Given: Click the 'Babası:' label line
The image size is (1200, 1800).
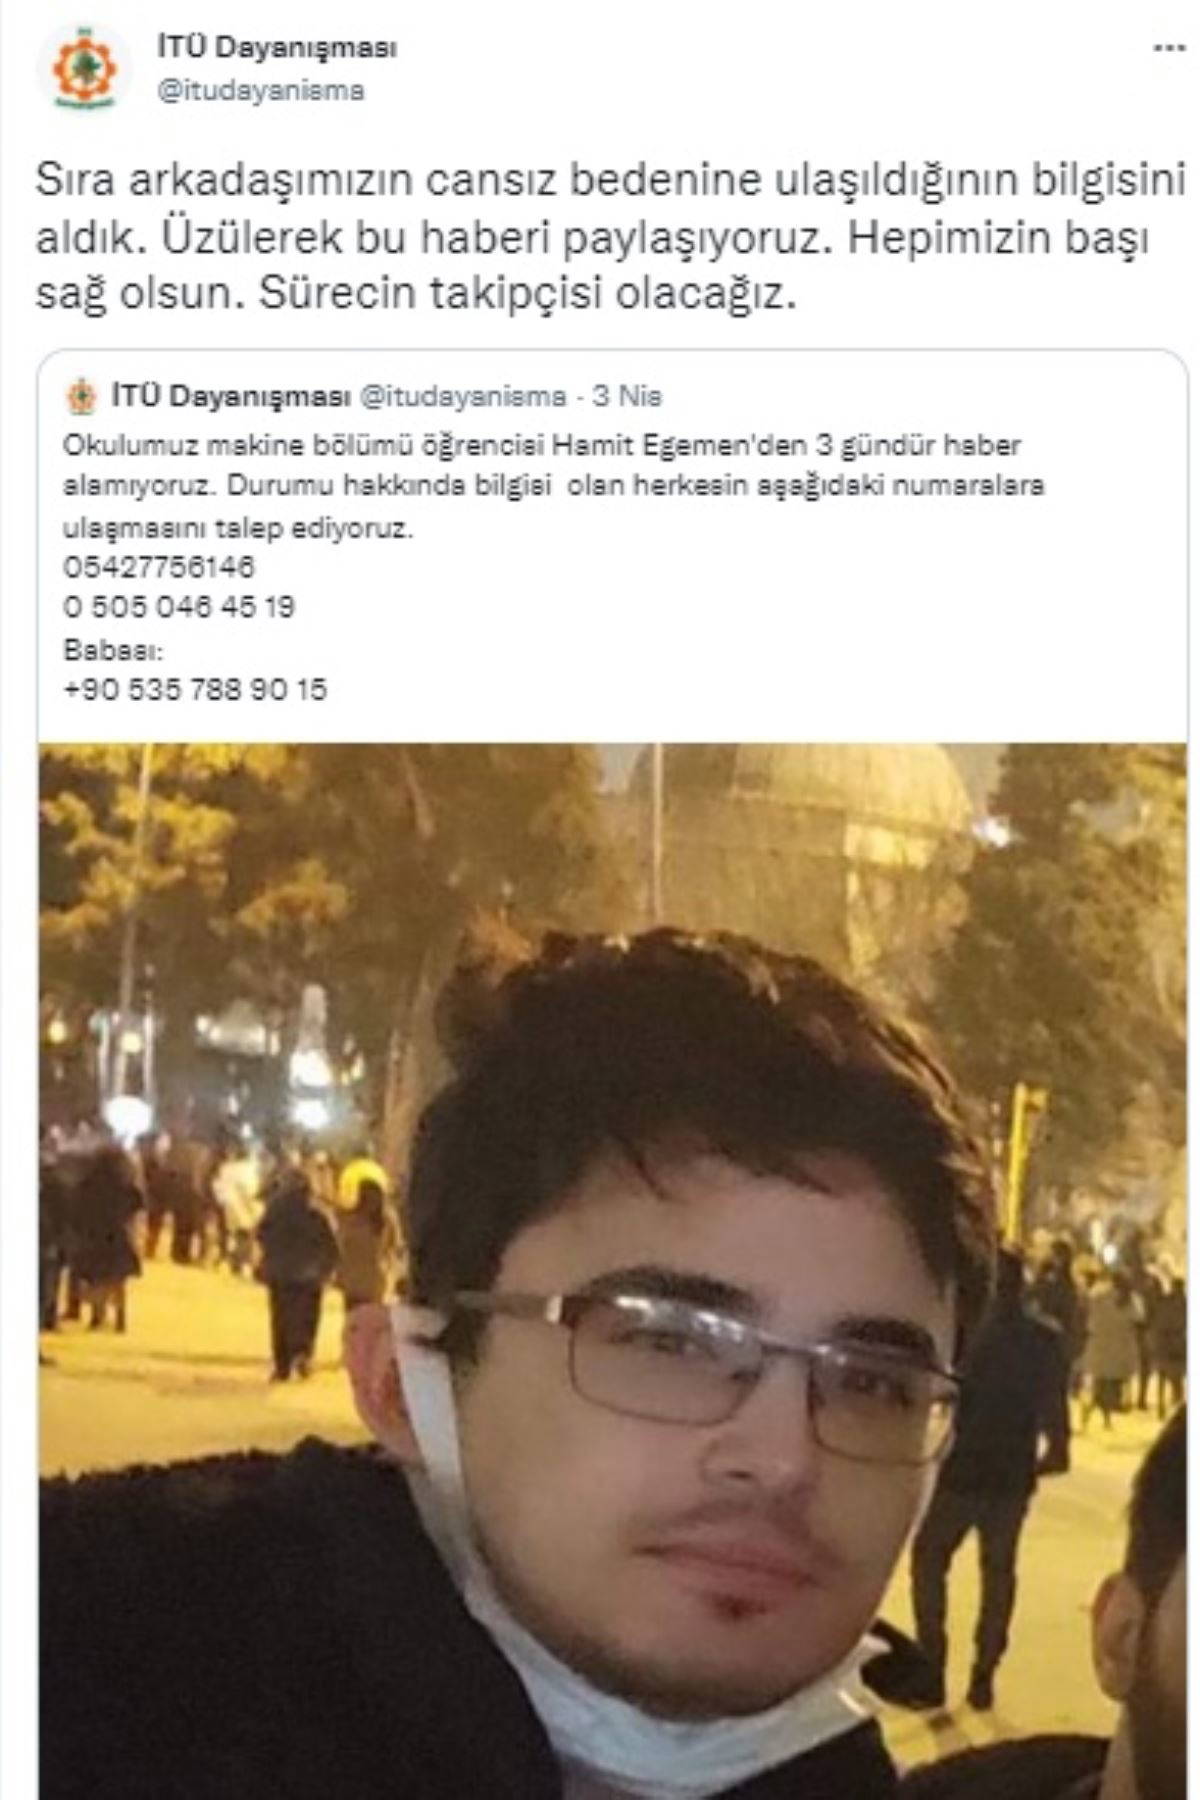Looking at the screenshot, I should click(x=112, y=650).
